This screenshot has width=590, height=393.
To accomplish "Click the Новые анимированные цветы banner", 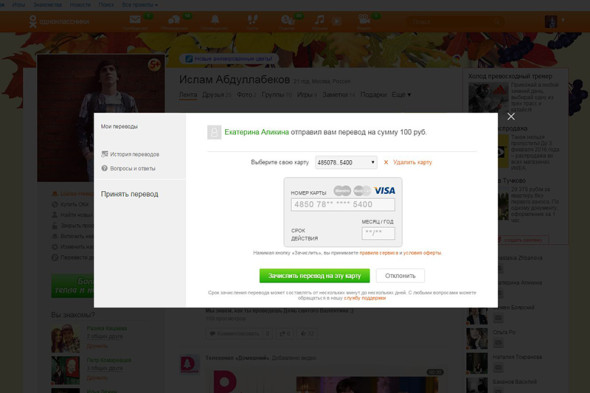I will [229, 59].
